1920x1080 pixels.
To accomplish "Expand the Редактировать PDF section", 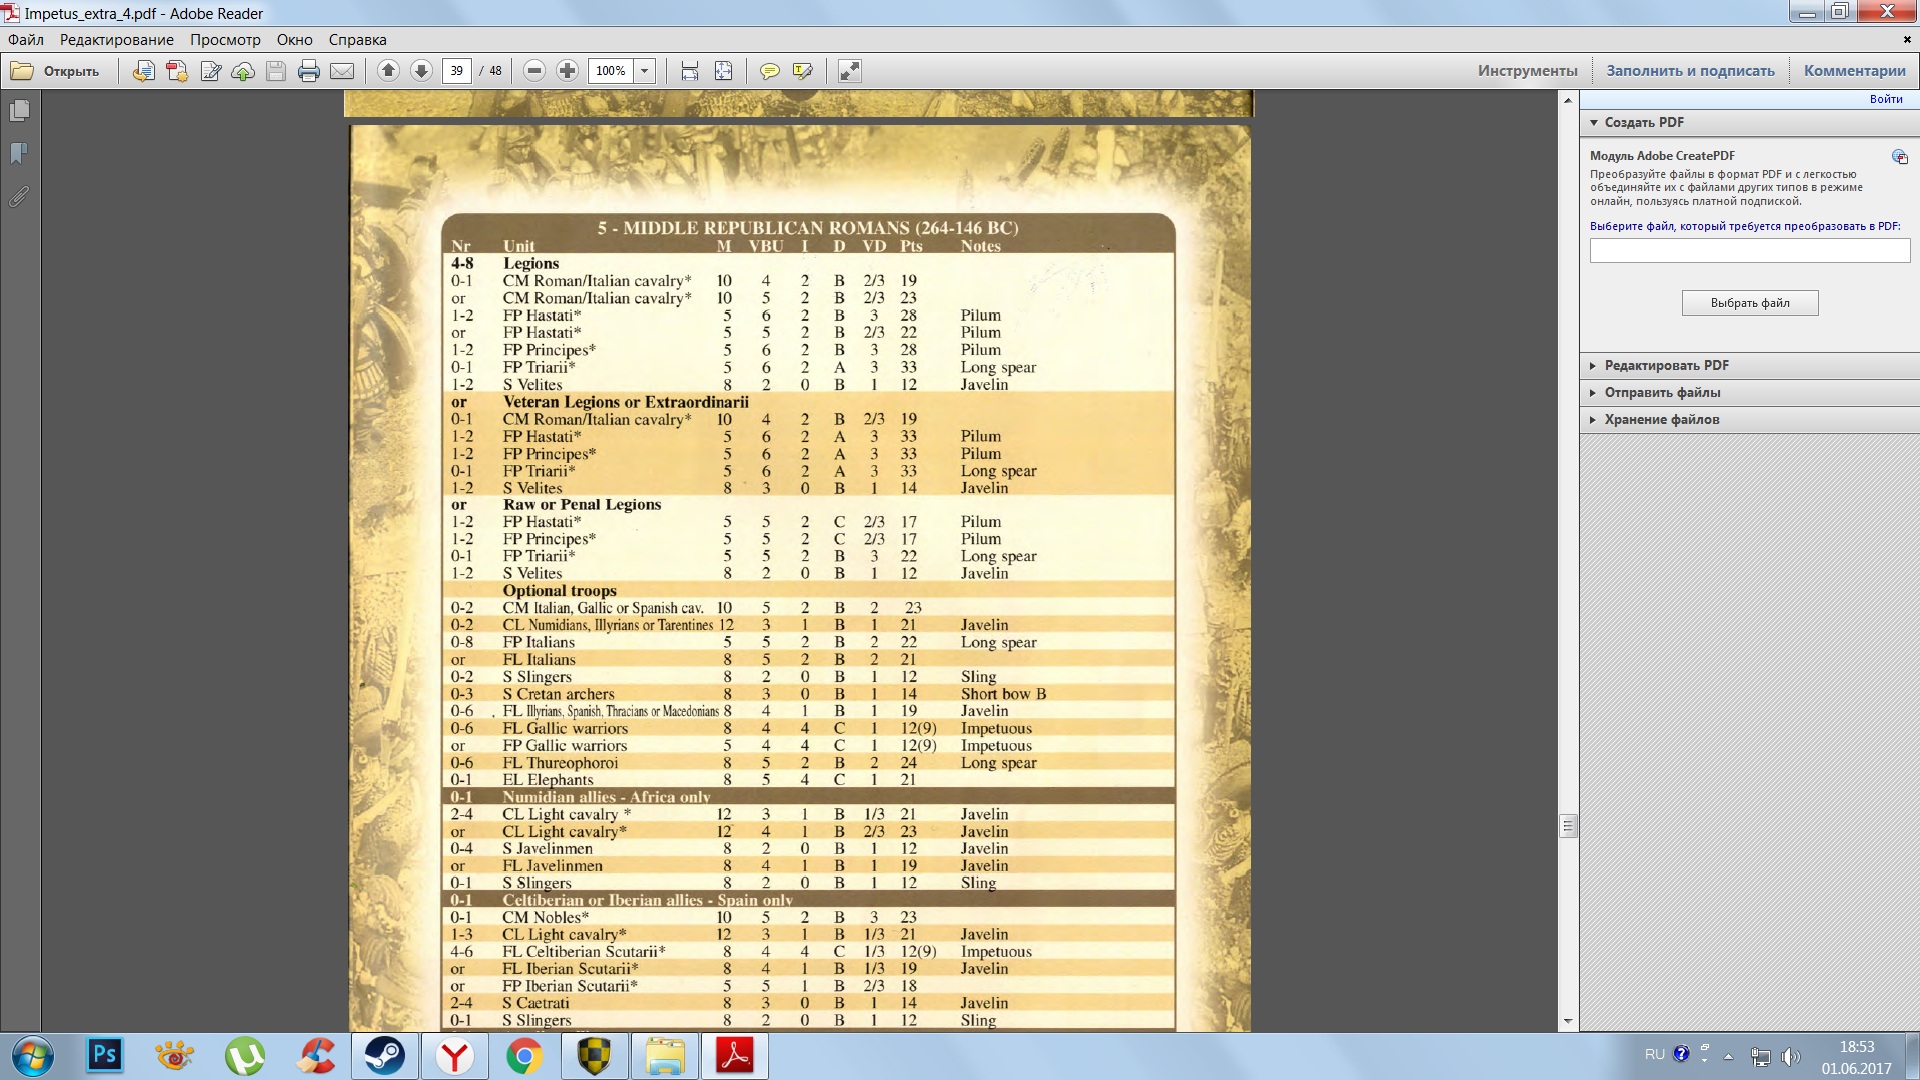I will point(1749,365).
